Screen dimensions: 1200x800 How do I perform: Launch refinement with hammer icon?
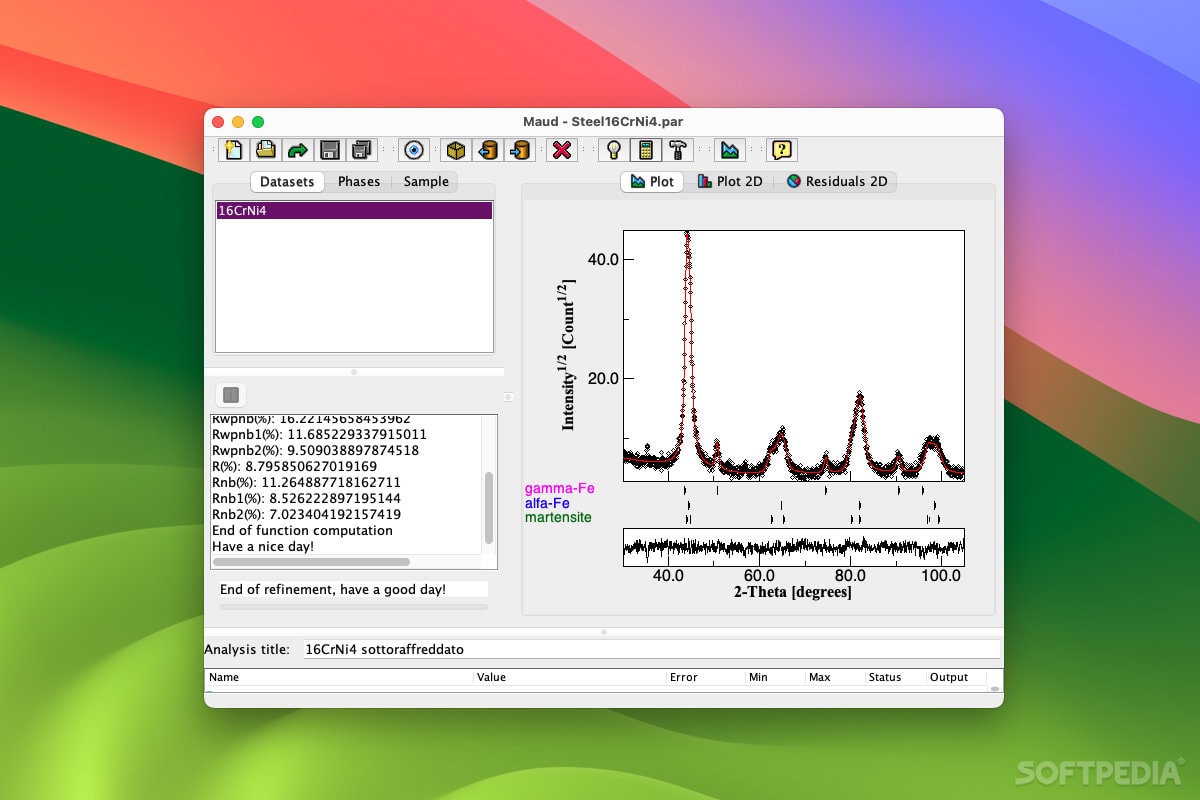coord(678,150)
